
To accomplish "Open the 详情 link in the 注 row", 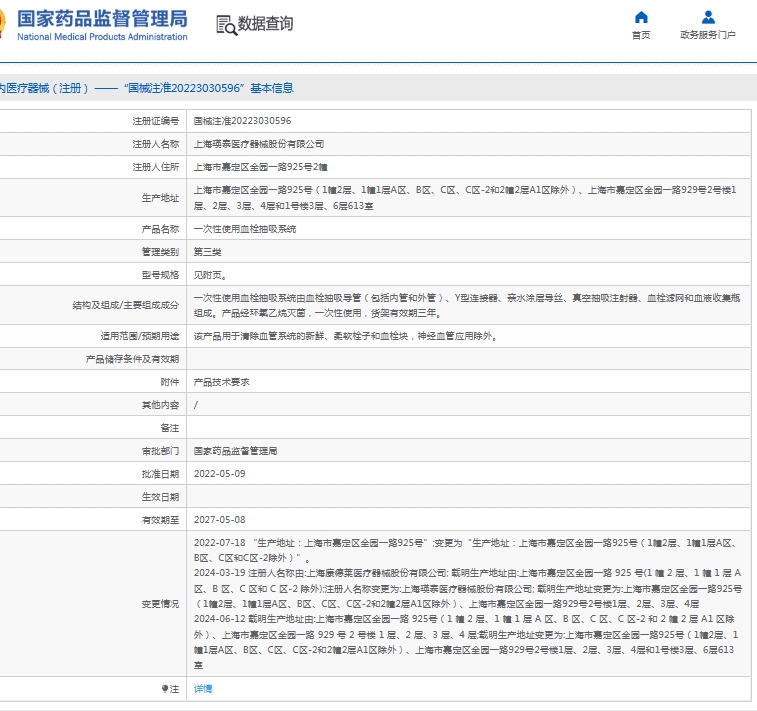I will click(203, 689).
